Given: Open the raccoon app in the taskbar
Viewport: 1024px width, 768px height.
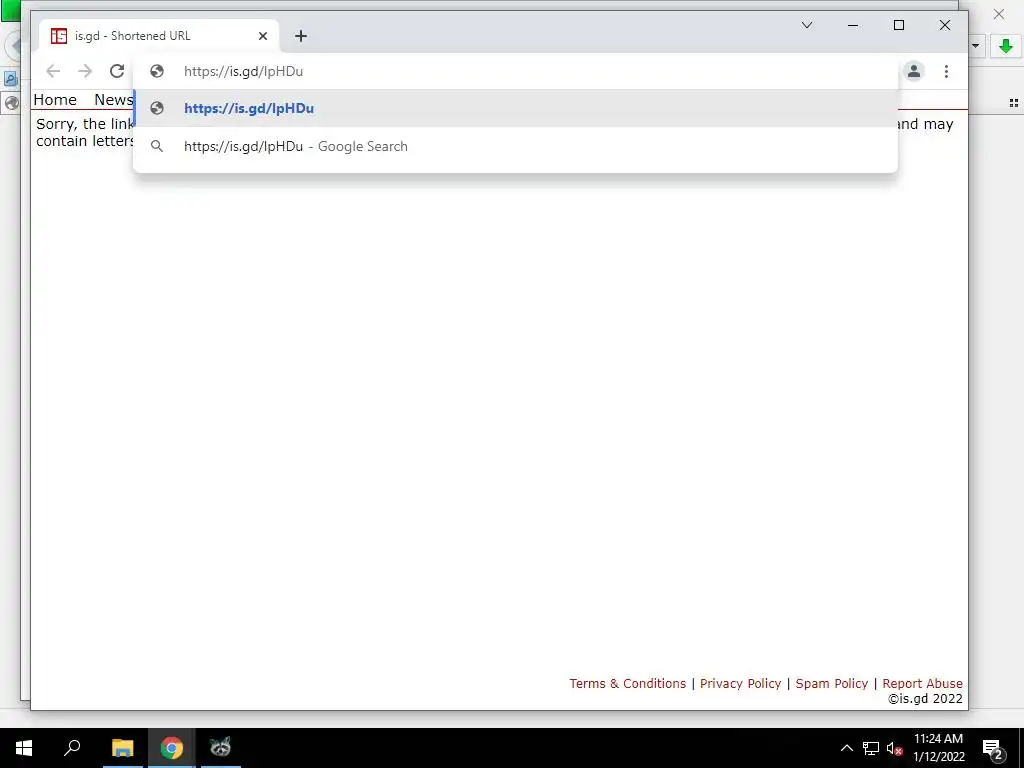Looking at the screenshot, I should pyautogui.click(x=221, y=748).
